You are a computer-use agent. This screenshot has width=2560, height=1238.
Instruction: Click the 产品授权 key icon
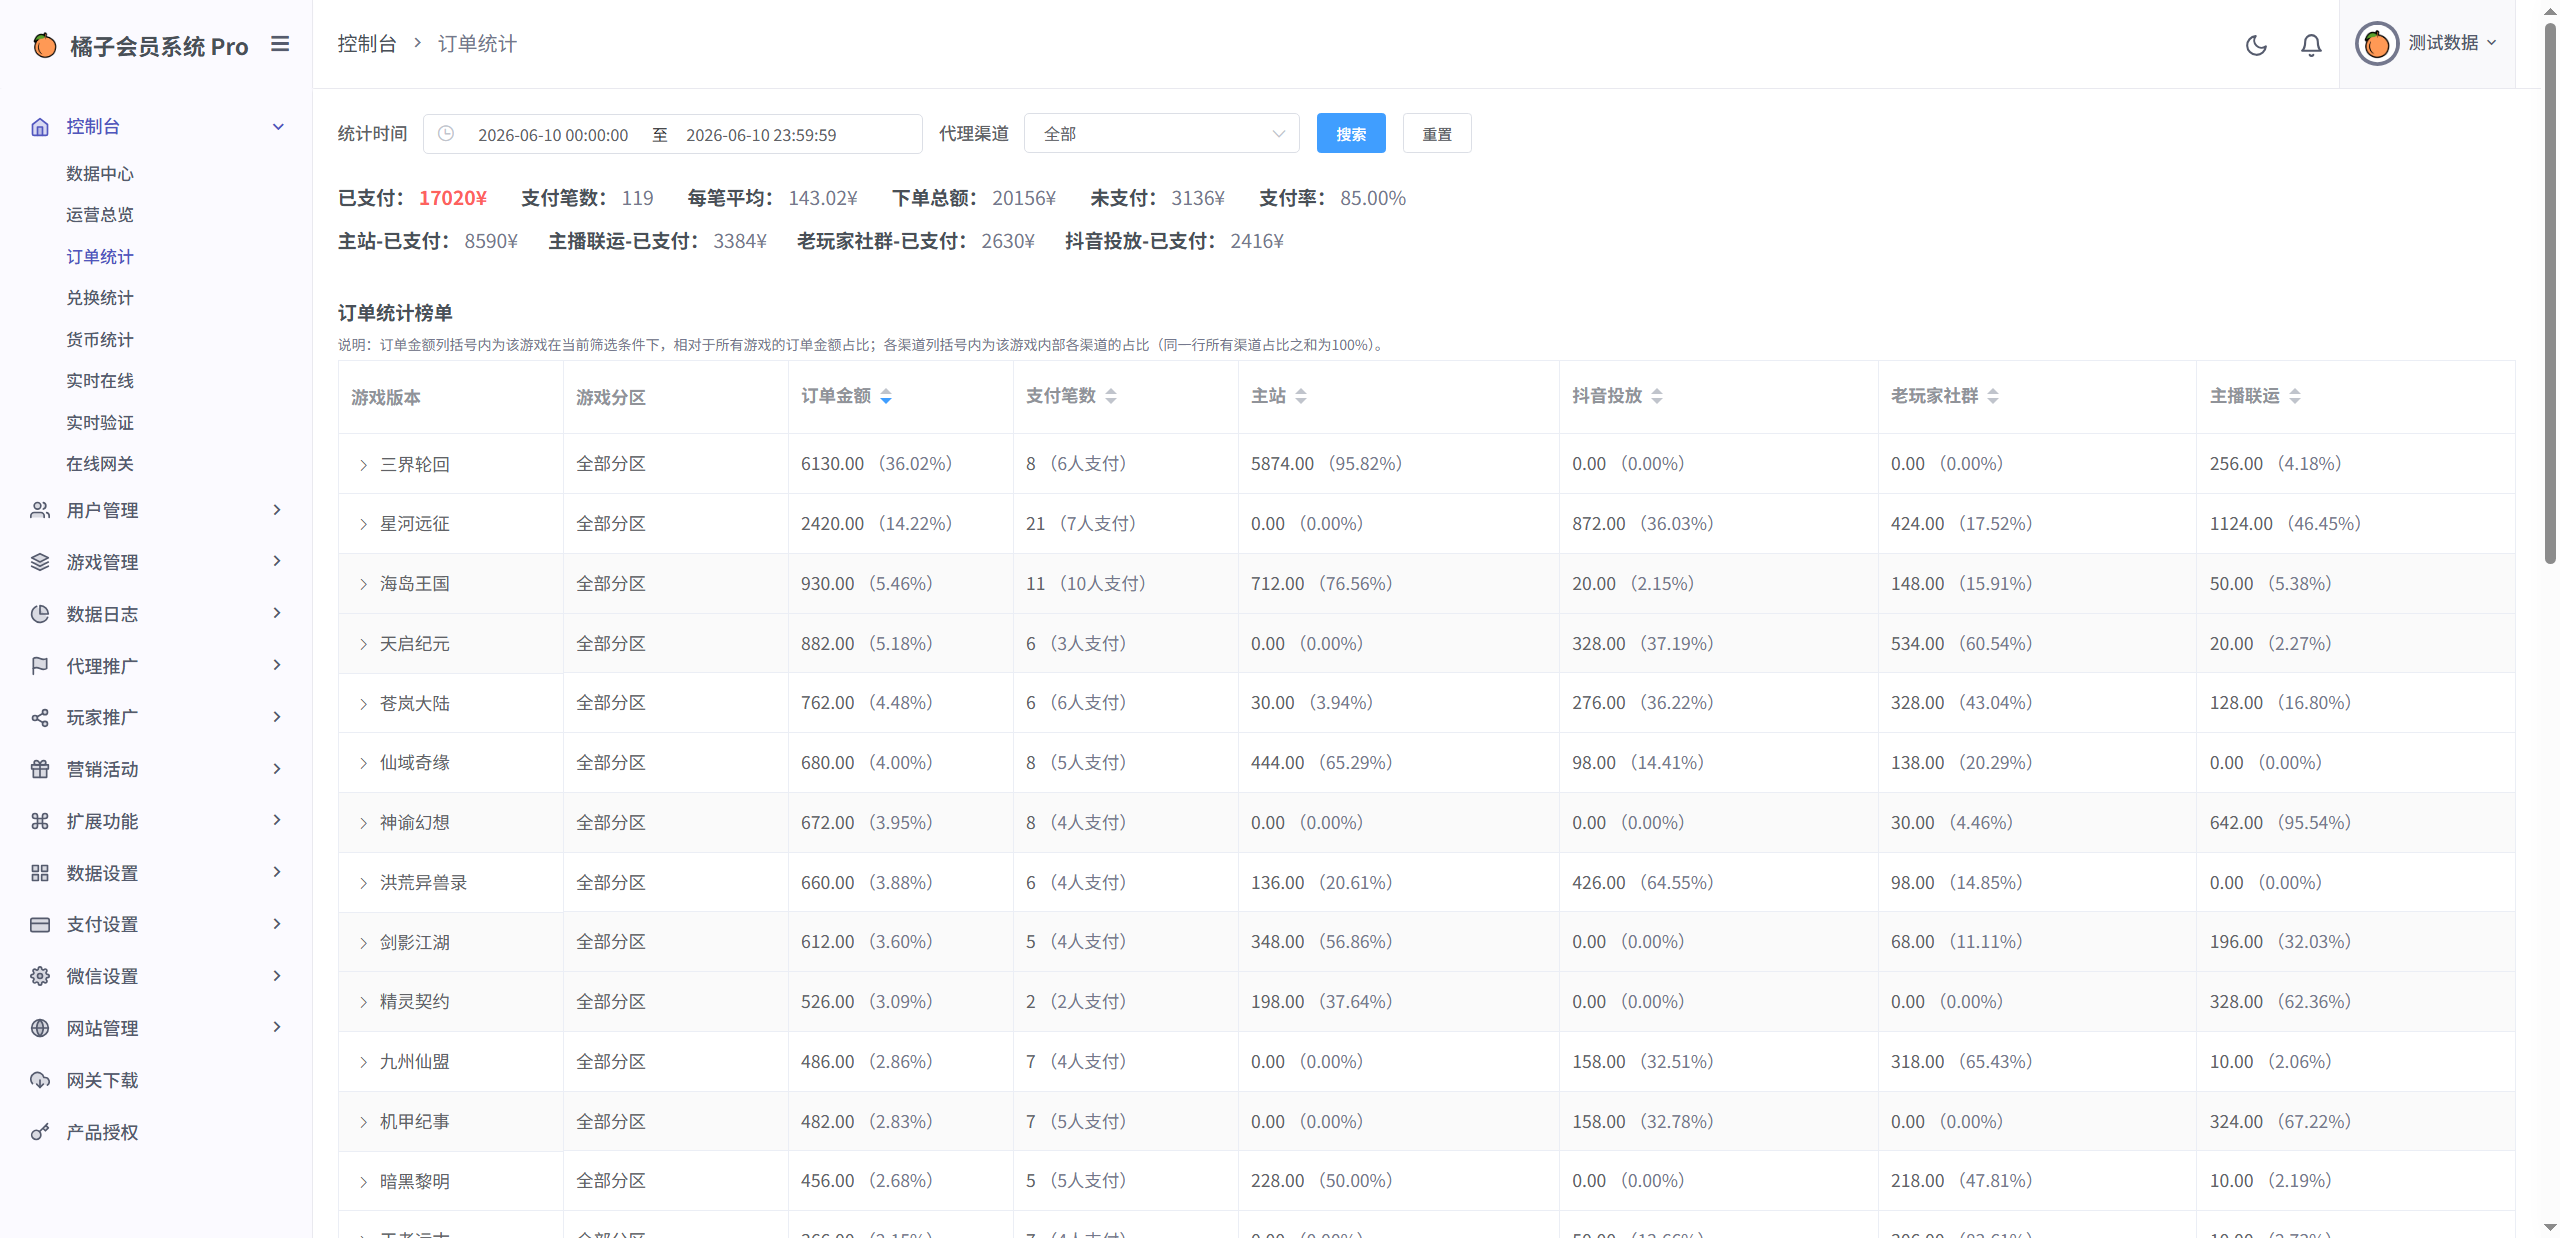[x=40, y=1132]
